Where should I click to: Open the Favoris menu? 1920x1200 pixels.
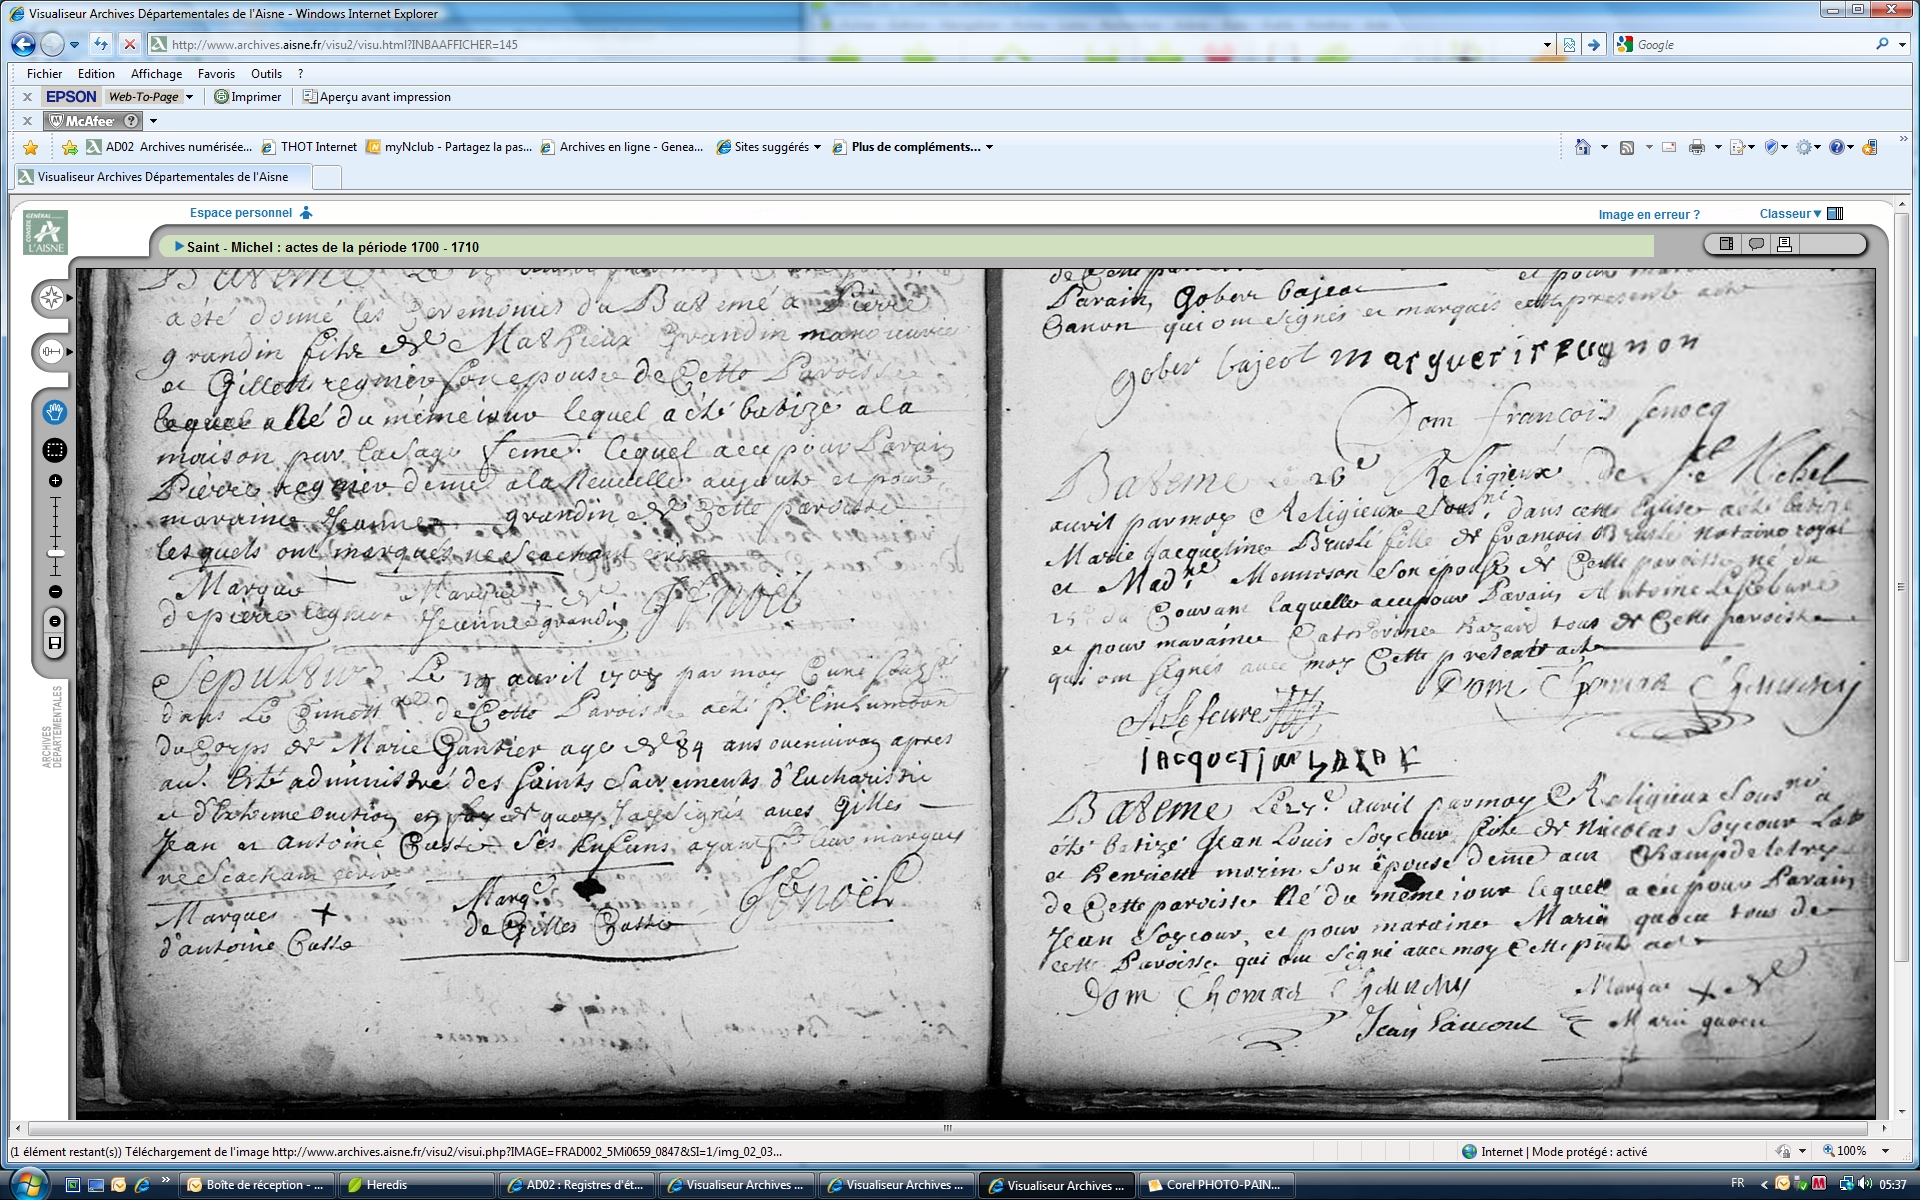(216, 74)
